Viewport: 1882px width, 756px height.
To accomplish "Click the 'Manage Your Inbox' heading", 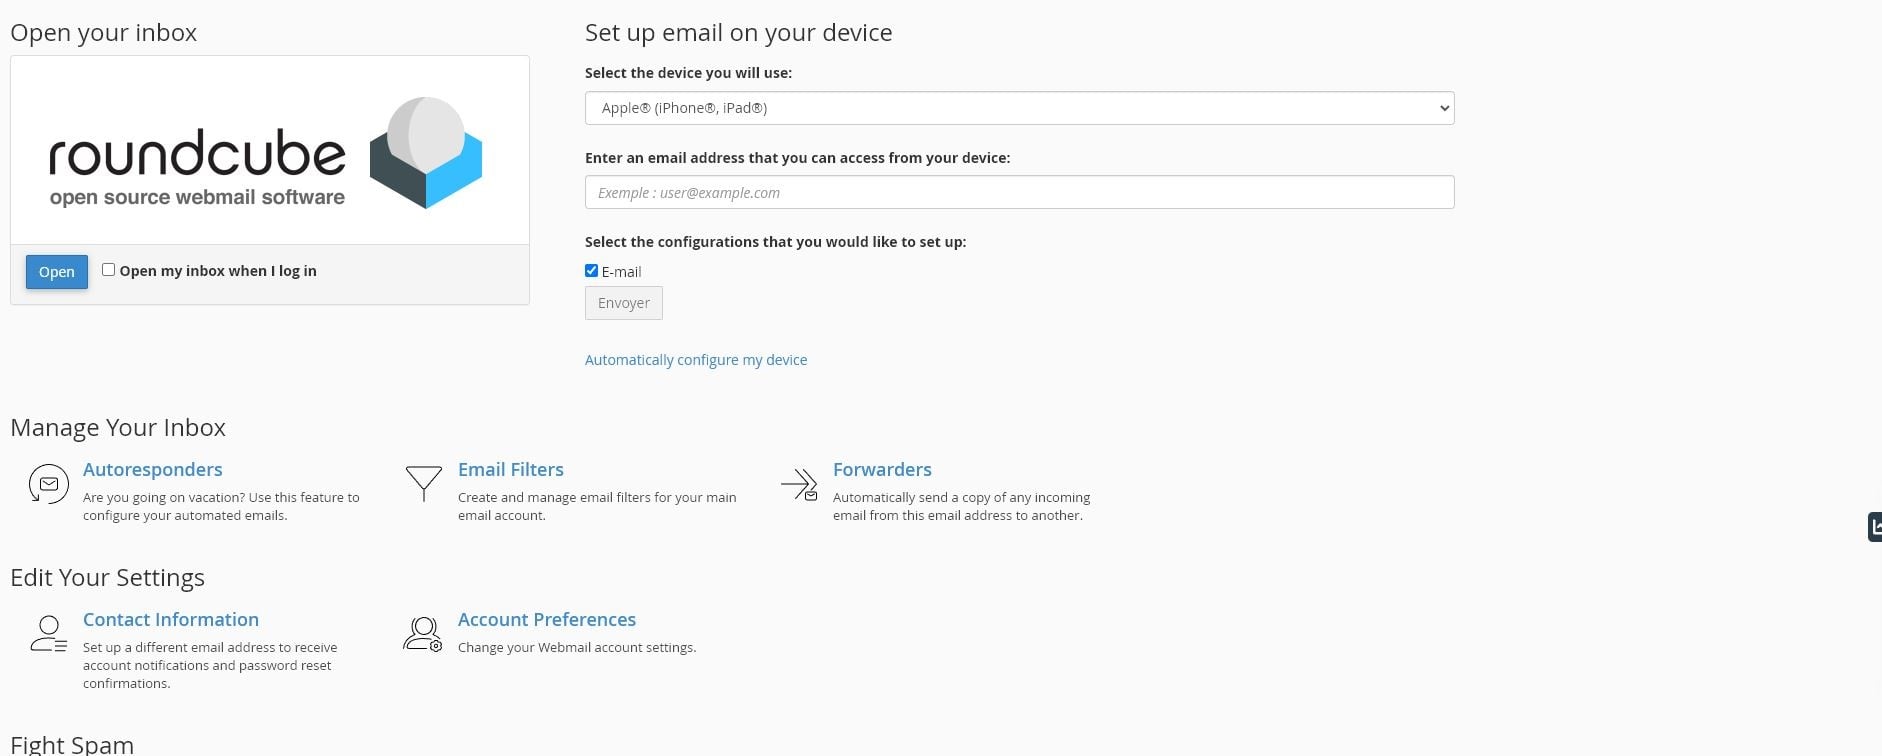I will 118,427.
